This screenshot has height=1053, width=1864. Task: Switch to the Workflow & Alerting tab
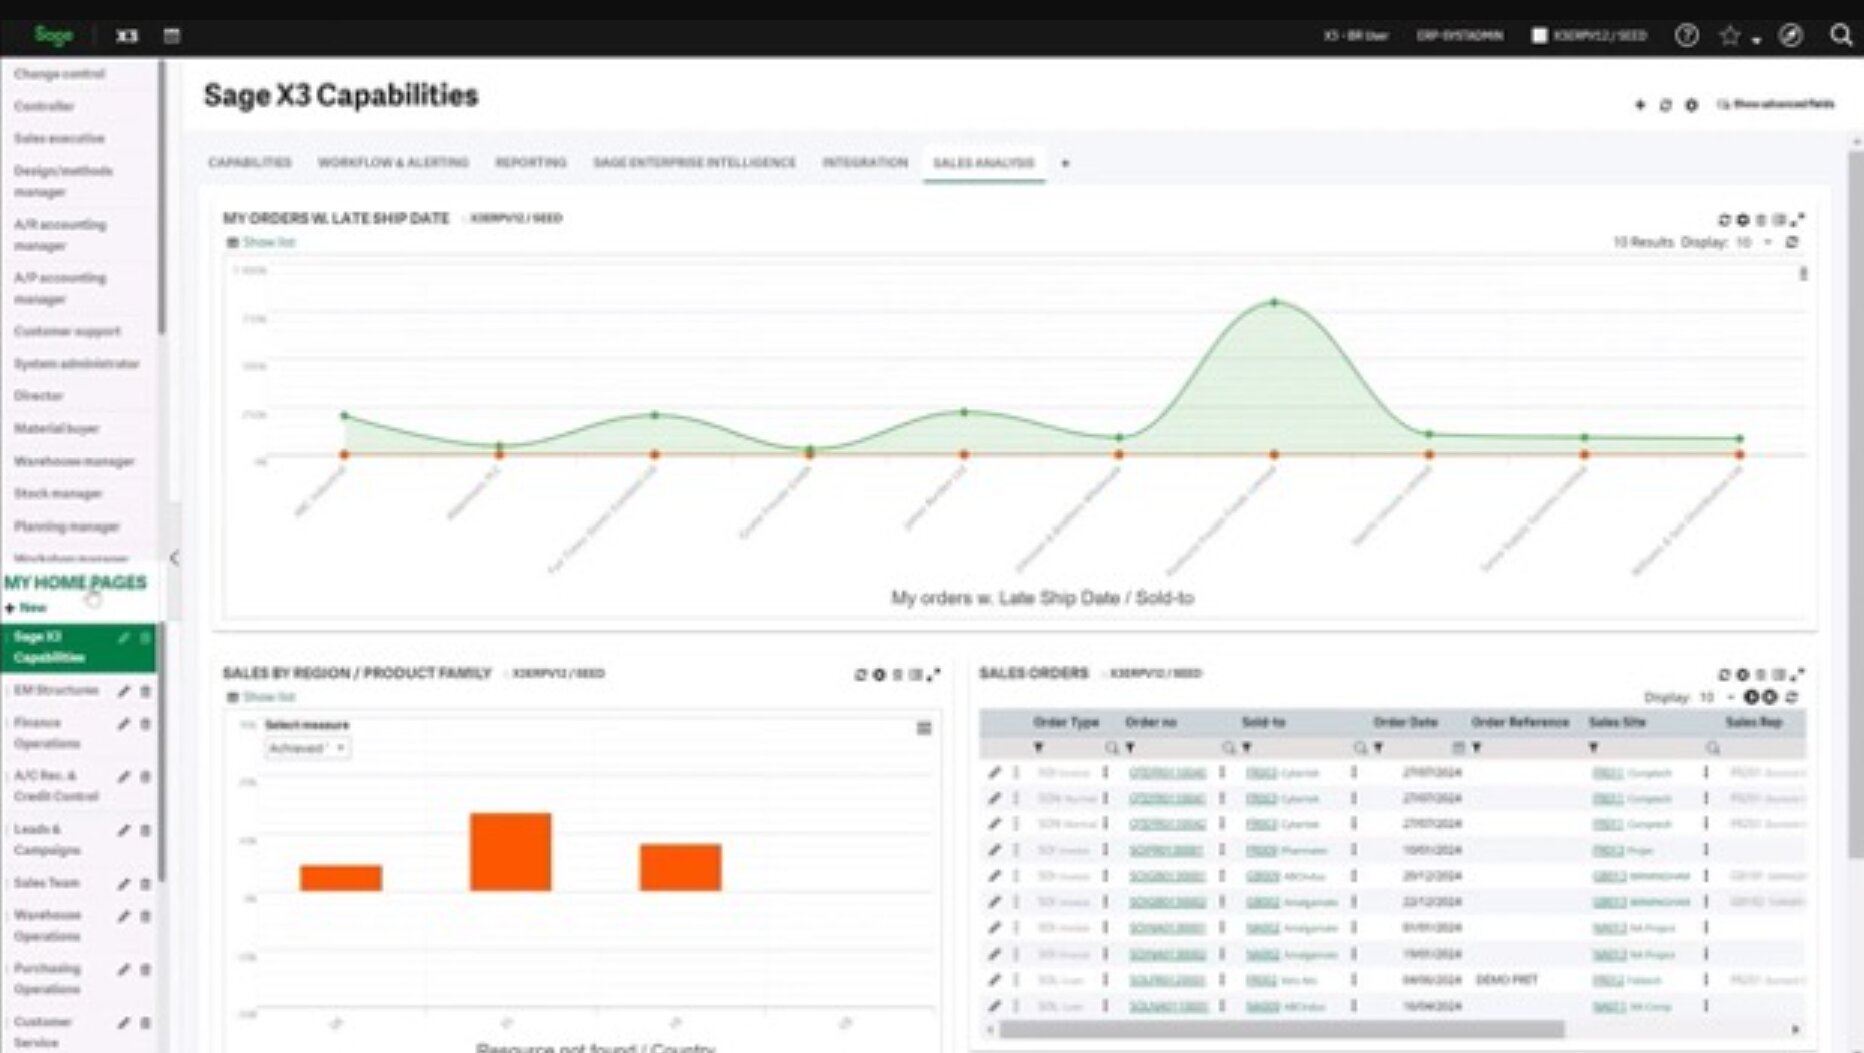[x=393, y=162]
